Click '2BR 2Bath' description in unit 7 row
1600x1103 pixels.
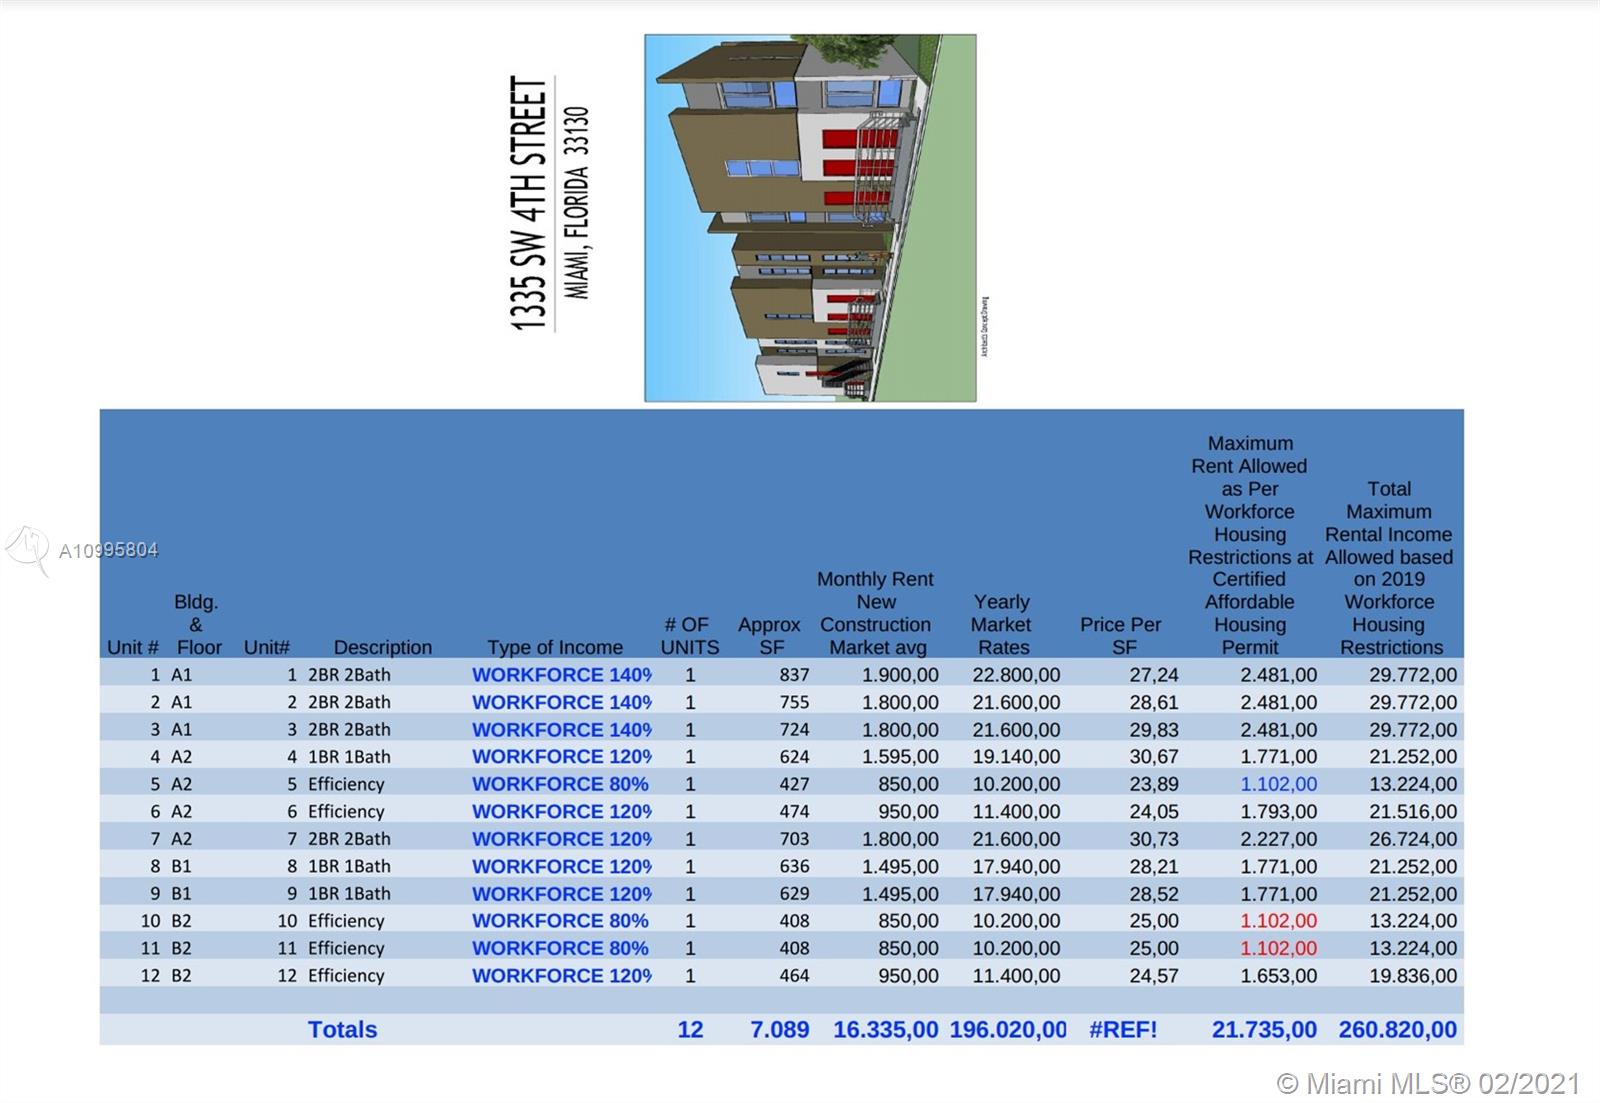point(349,839)
